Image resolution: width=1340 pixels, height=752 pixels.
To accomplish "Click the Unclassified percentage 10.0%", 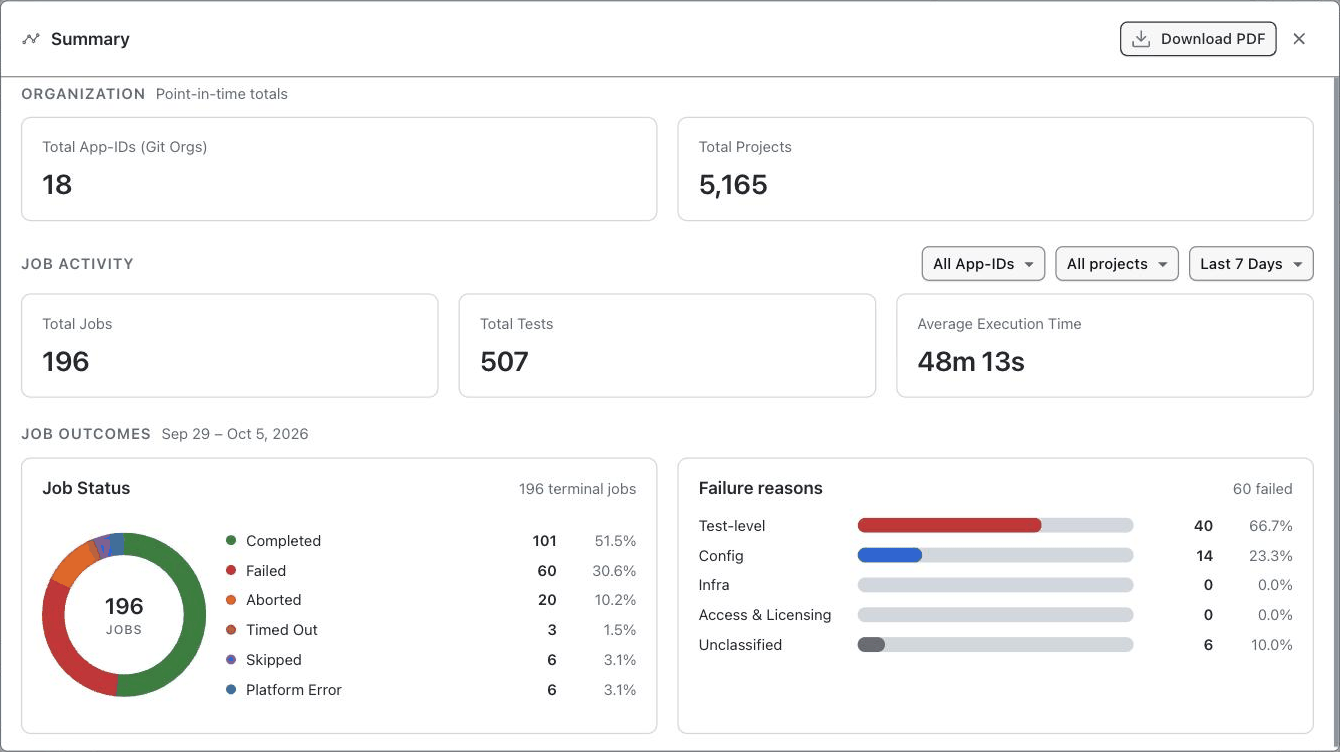I will (x=1272, y=645).
